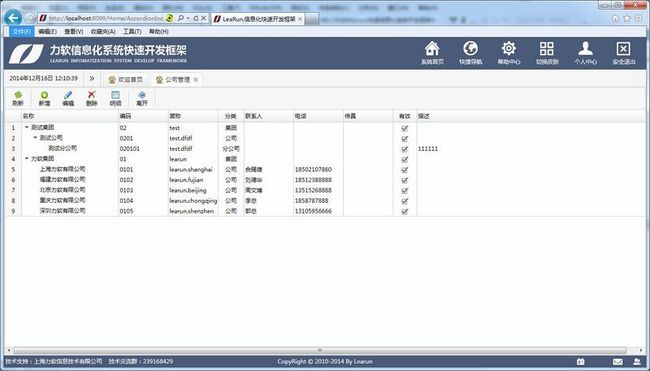The image size is (650, 371).
Task: Click 安全退出 logout X icon
Action: click(x=623, y=48)
